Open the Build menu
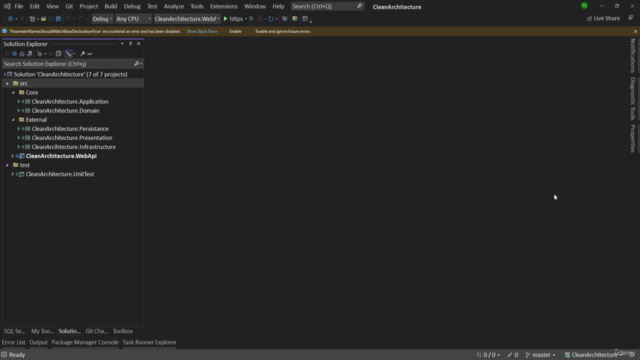Viewport: 640px width, 360px height. click(x=111, y=6)
